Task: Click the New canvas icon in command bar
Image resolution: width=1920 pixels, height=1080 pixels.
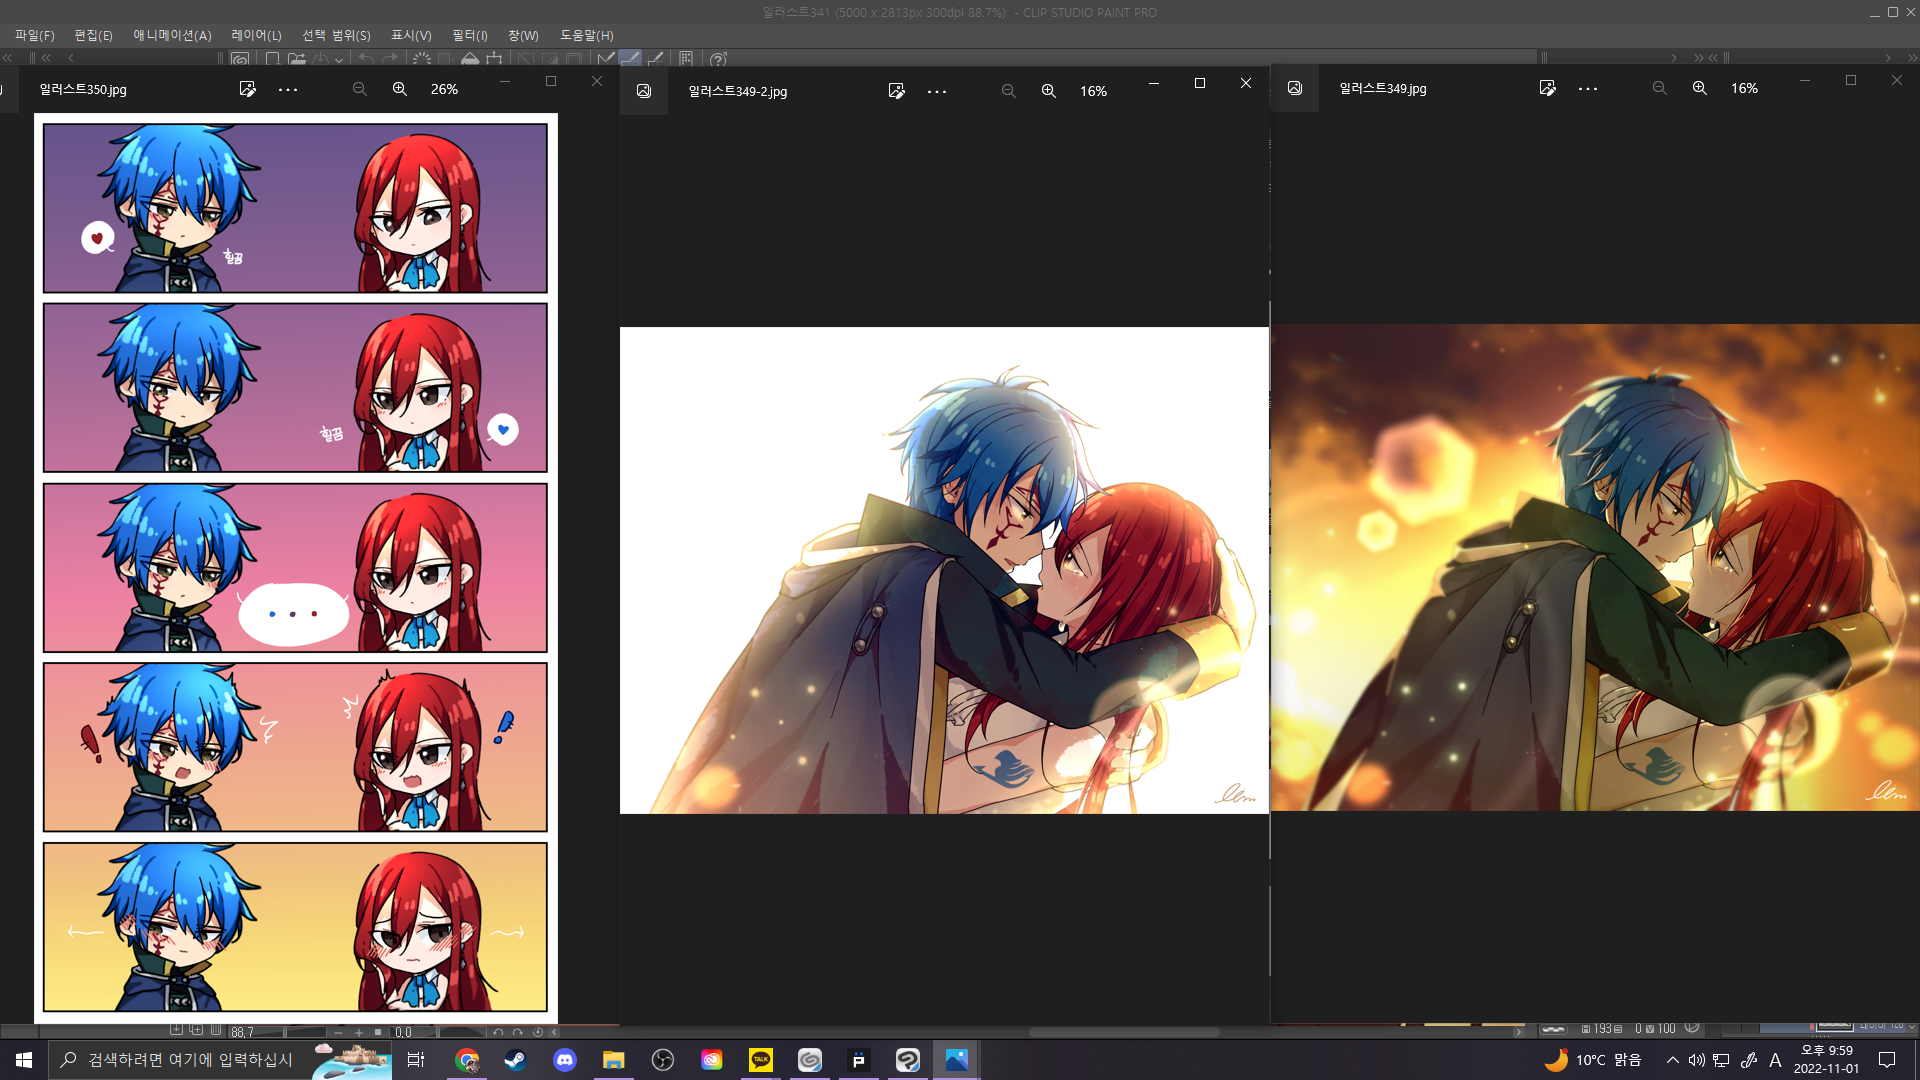Action: pos(272,59)
